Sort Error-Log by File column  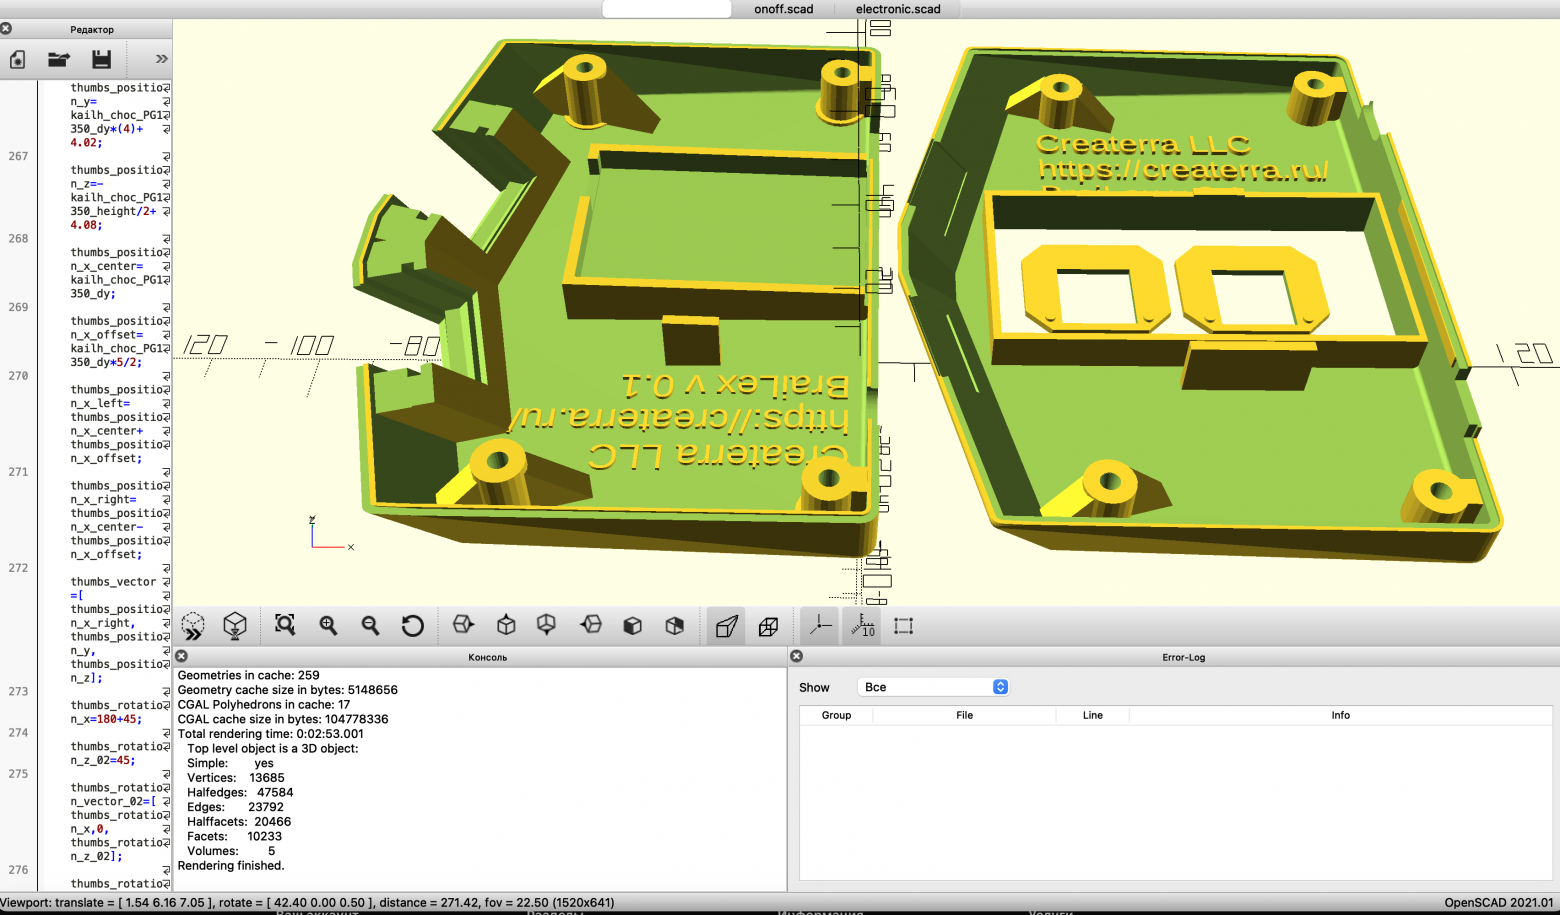click(964, 715)
